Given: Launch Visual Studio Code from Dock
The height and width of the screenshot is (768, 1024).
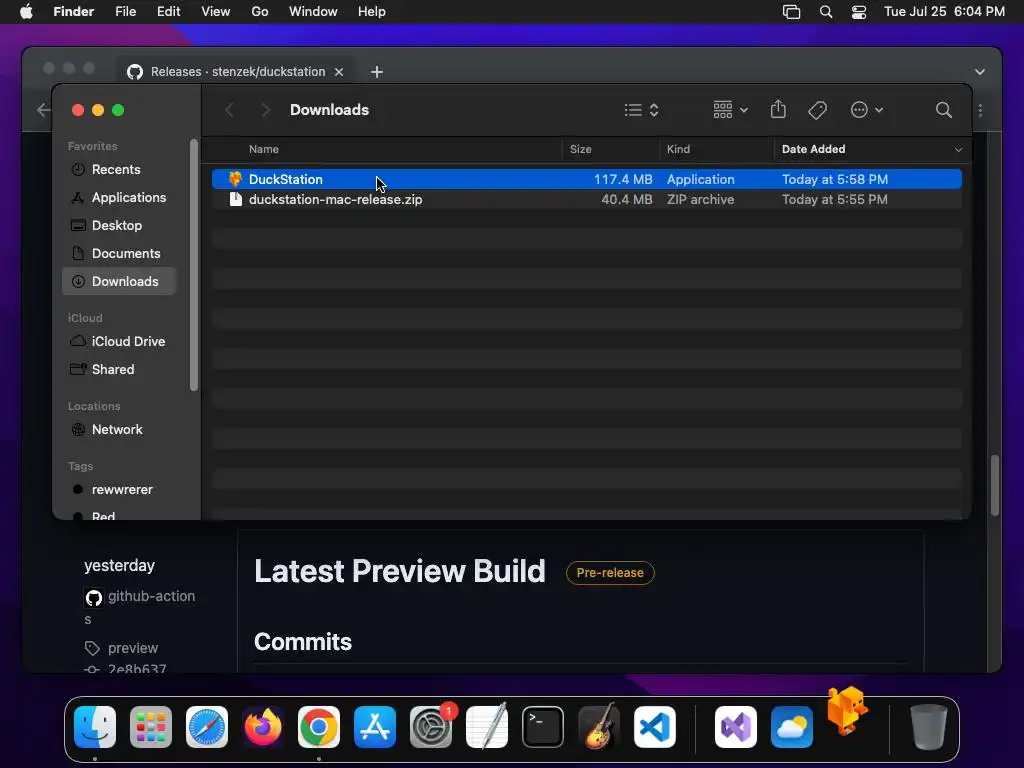Looking at the screenshot, I should [655, 726].
